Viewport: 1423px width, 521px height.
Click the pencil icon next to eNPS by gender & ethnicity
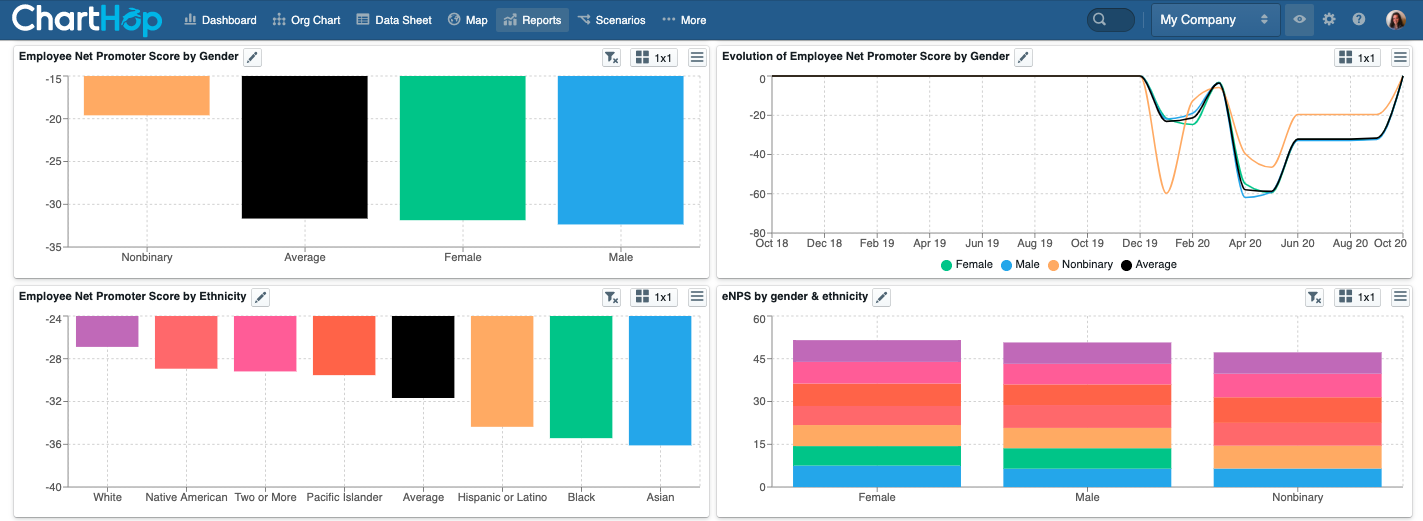[x=881, y=297]
